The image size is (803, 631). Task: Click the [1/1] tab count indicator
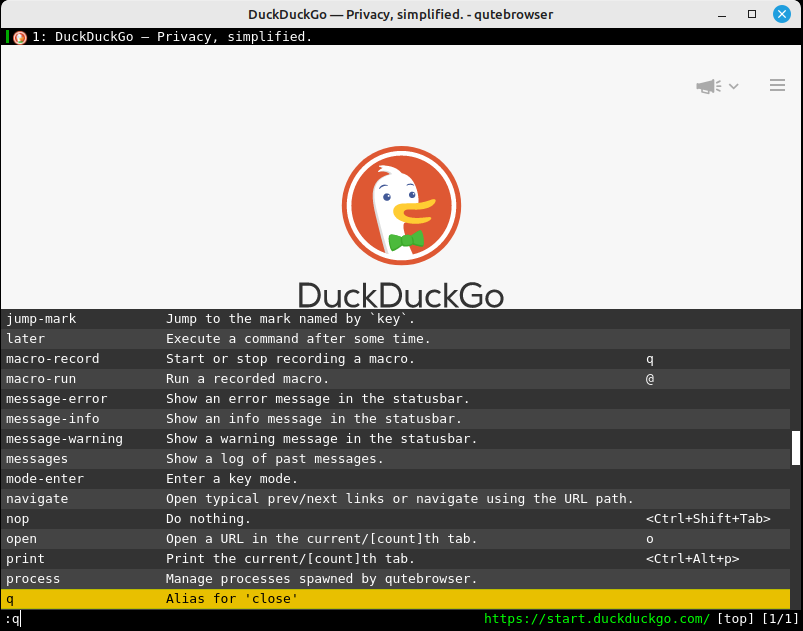(x=780, y=619)
